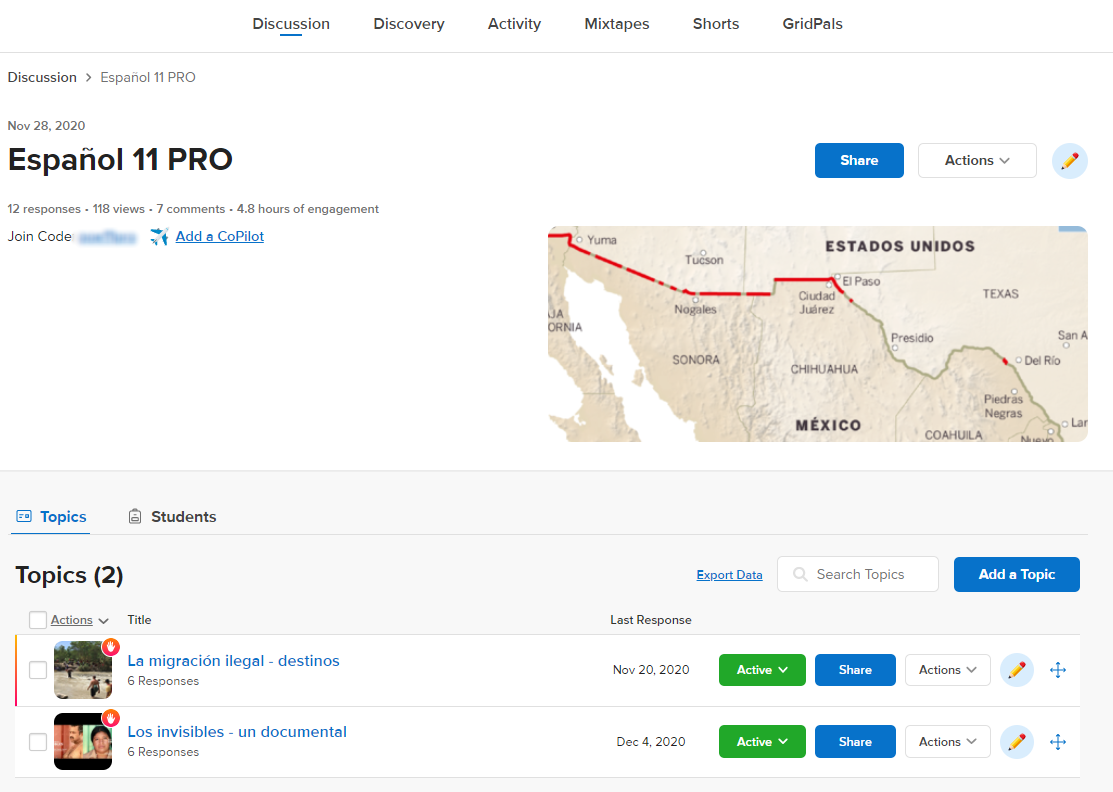Screen dimensions: 1113x792
Task: Select the Los invisibles topic checkbox
Action: (x=38, y=742)
